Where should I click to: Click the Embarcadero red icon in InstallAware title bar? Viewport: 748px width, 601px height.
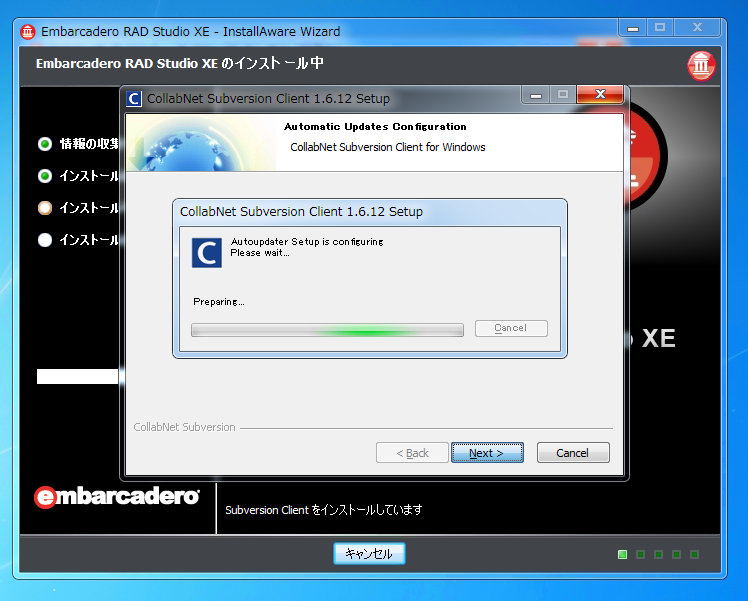coord(28,31)
